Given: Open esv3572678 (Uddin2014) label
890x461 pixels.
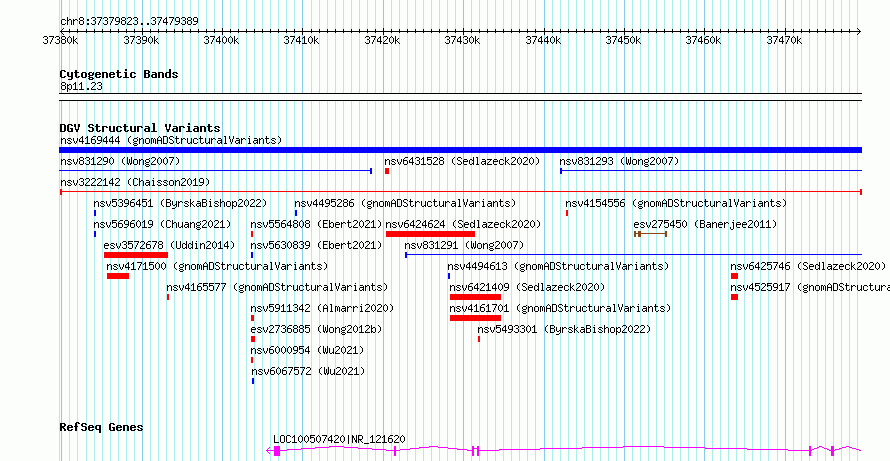Looking at the screenshot, I should [169, 245].
